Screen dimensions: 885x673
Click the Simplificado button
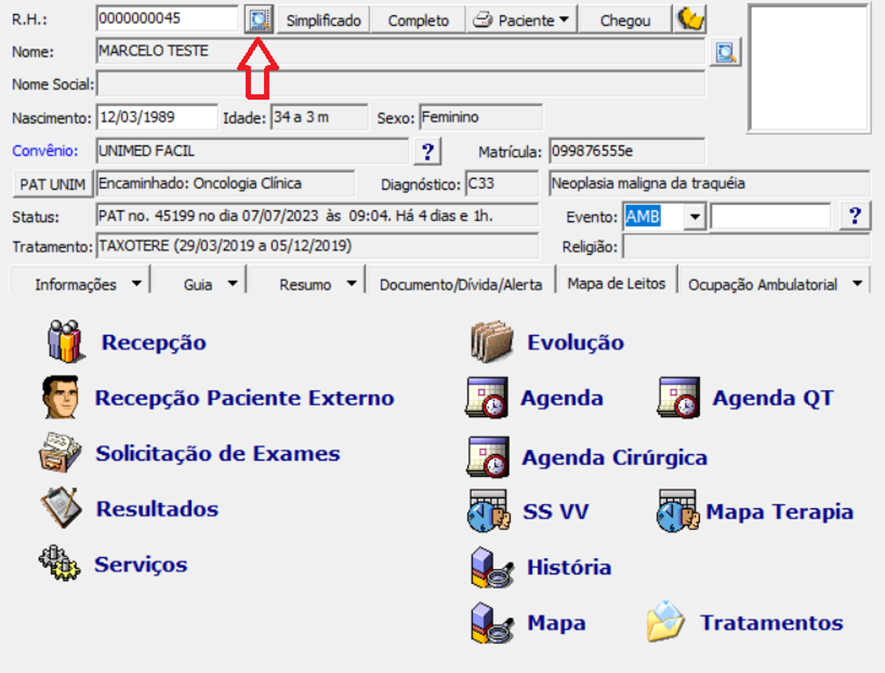click(323, 20)
